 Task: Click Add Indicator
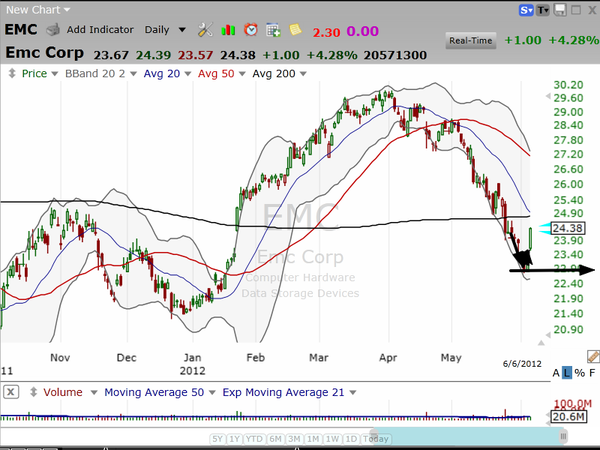[100, 29]
